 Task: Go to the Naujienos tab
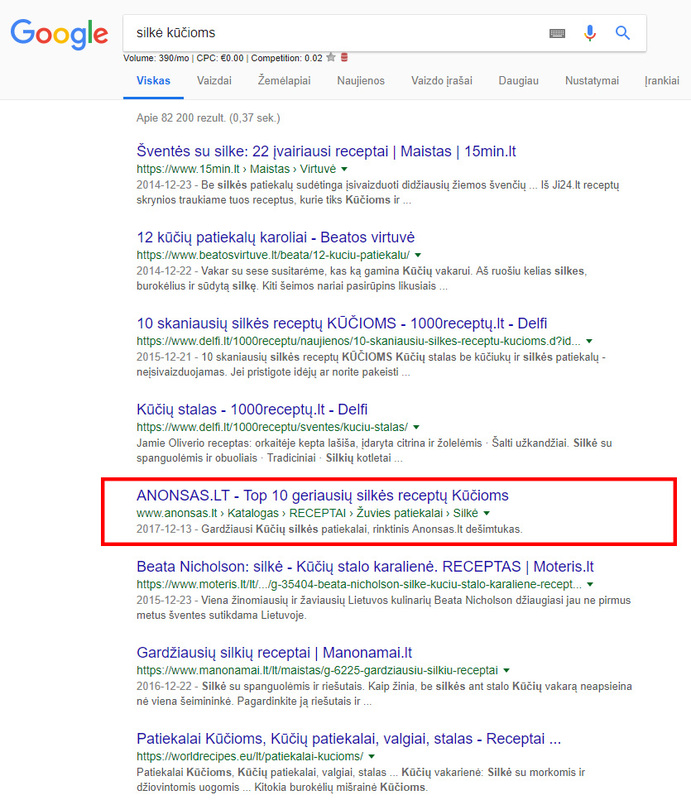click(x=360, y=81)
